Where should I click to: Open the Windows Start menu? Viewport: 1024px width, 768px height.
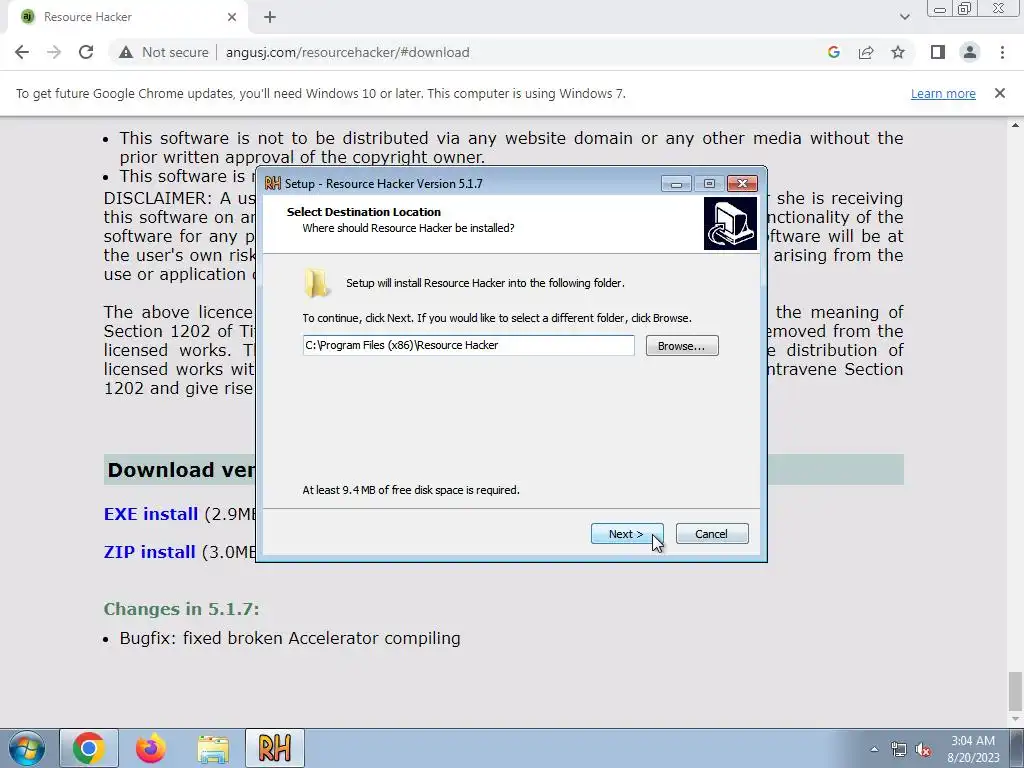tap(27, 748)
